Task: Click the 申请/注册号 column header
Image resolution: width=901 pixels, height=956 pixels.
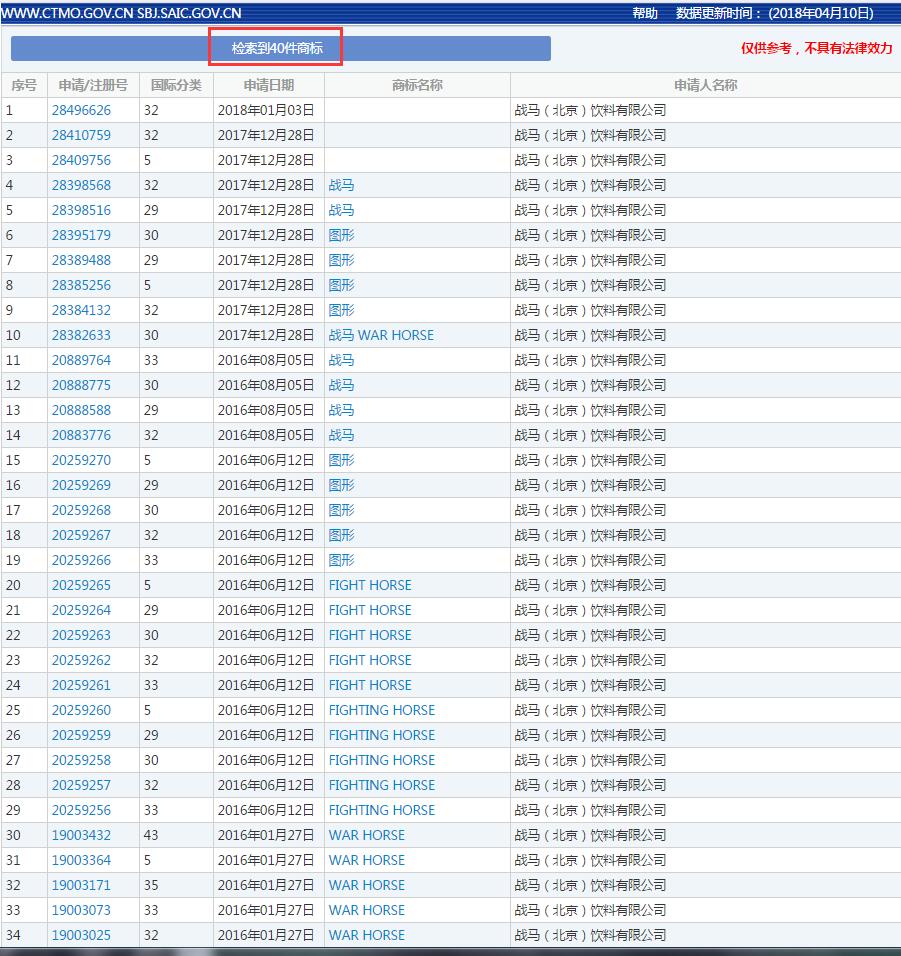Action: [93, 85]
